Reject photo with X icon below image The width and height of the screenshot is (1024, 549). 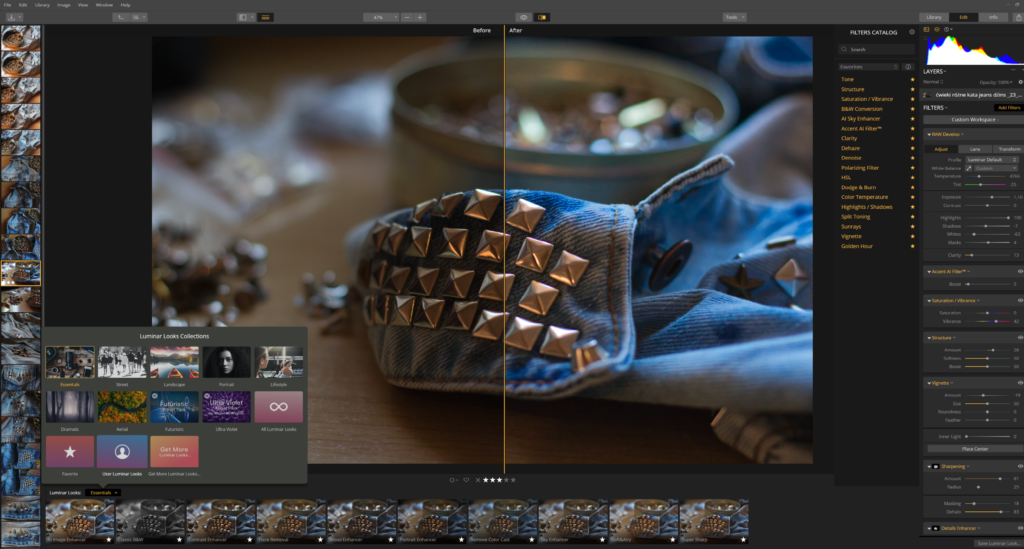click(x=477, y=480)
